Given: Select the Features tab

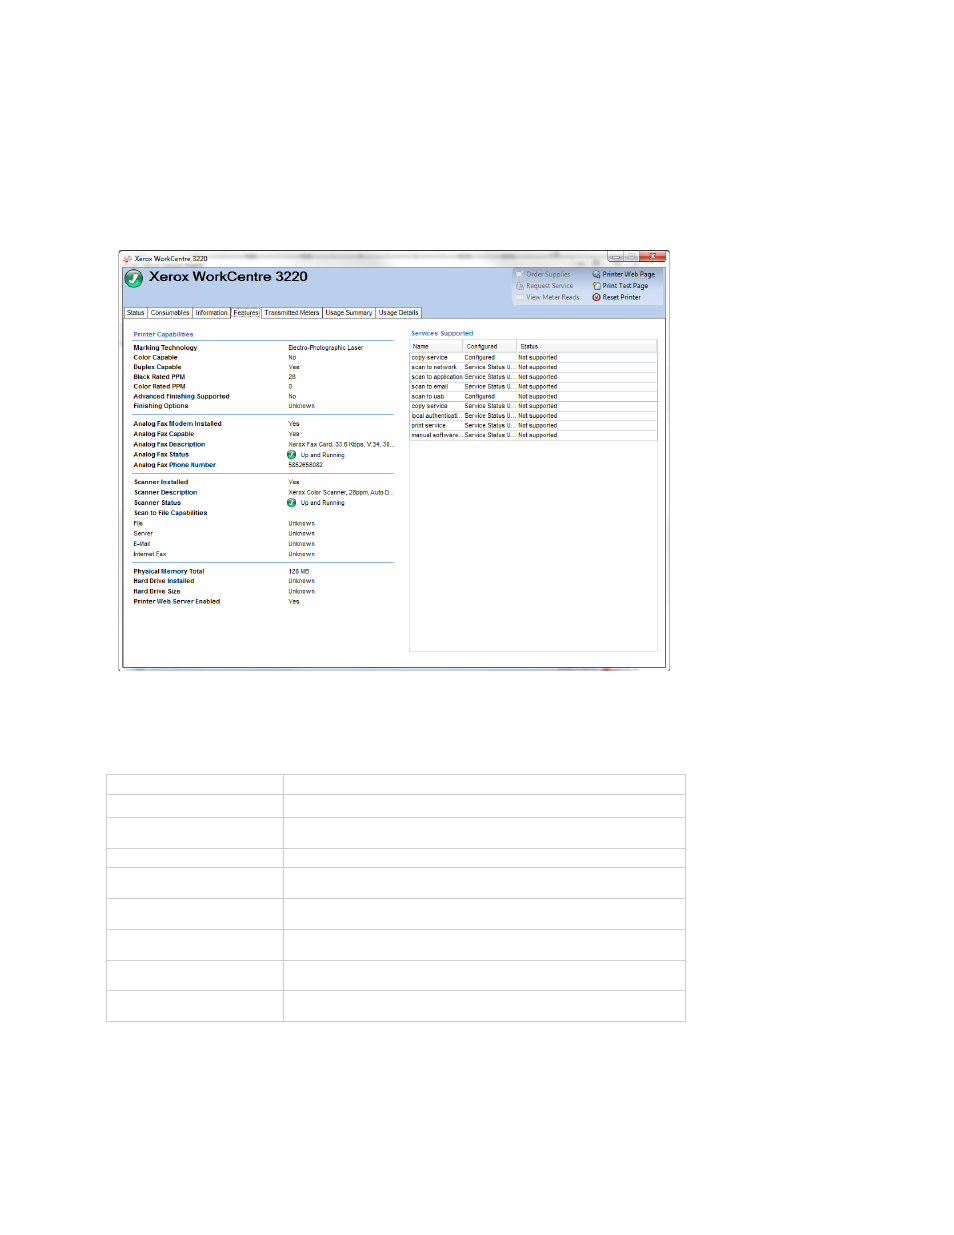Looking at the screenshot, I should pos(246,313).
